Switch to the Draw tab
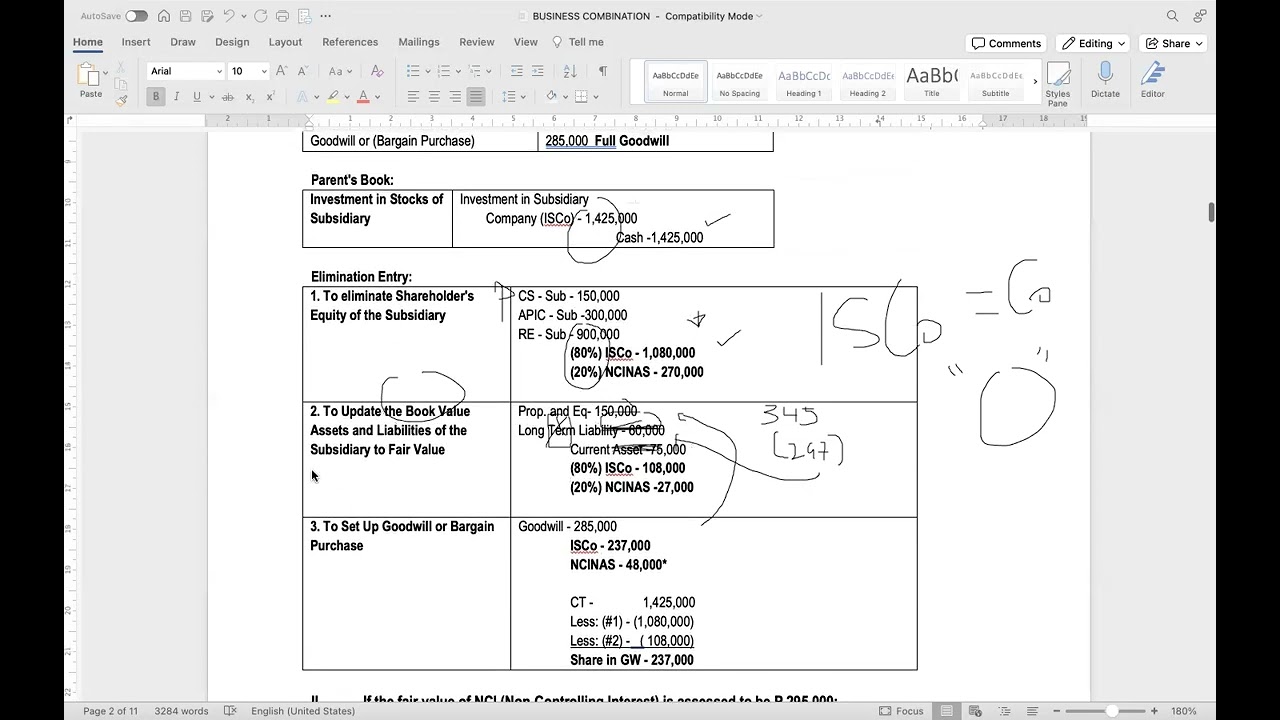1280x720 pixels. pos(183,42)
